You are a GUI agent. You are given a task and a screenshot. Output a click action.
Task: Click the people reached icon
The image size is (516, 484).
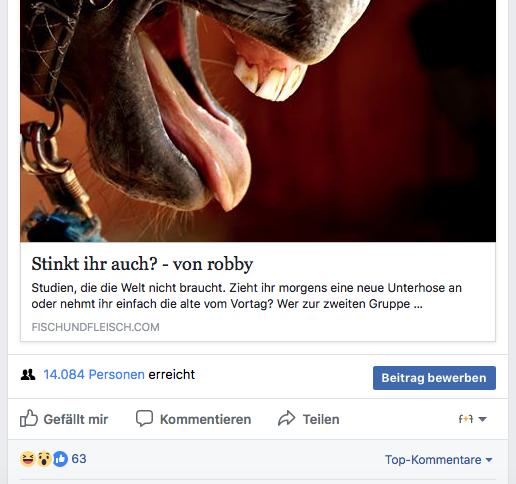(28, 375)
